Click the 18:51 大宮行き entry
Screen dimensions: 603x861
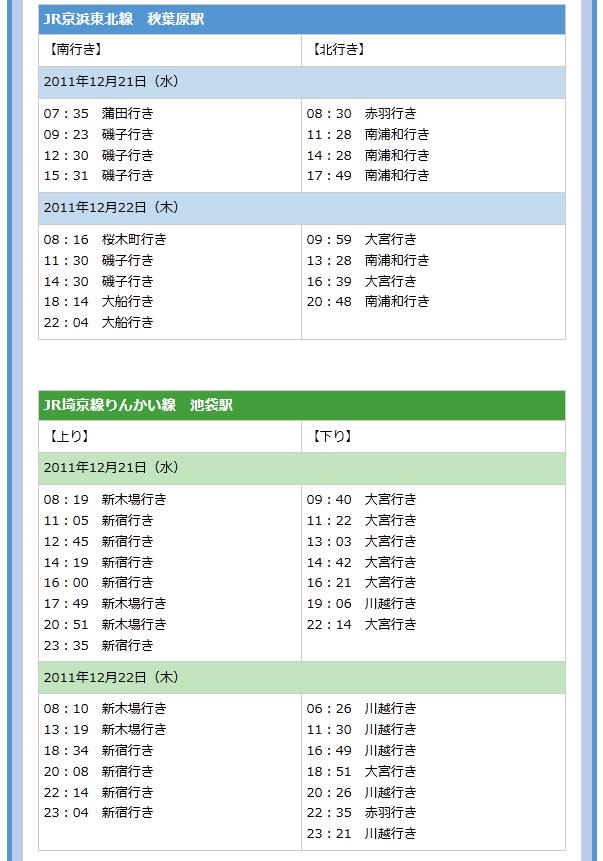362,771
